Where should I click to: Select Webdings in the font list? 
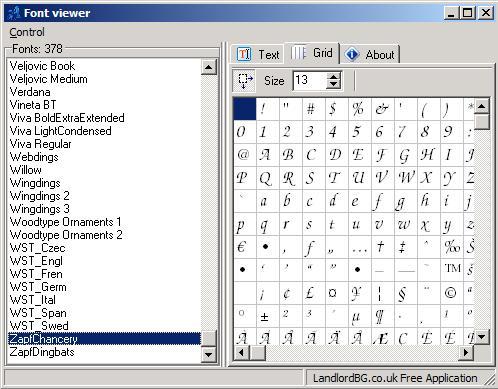34,157
